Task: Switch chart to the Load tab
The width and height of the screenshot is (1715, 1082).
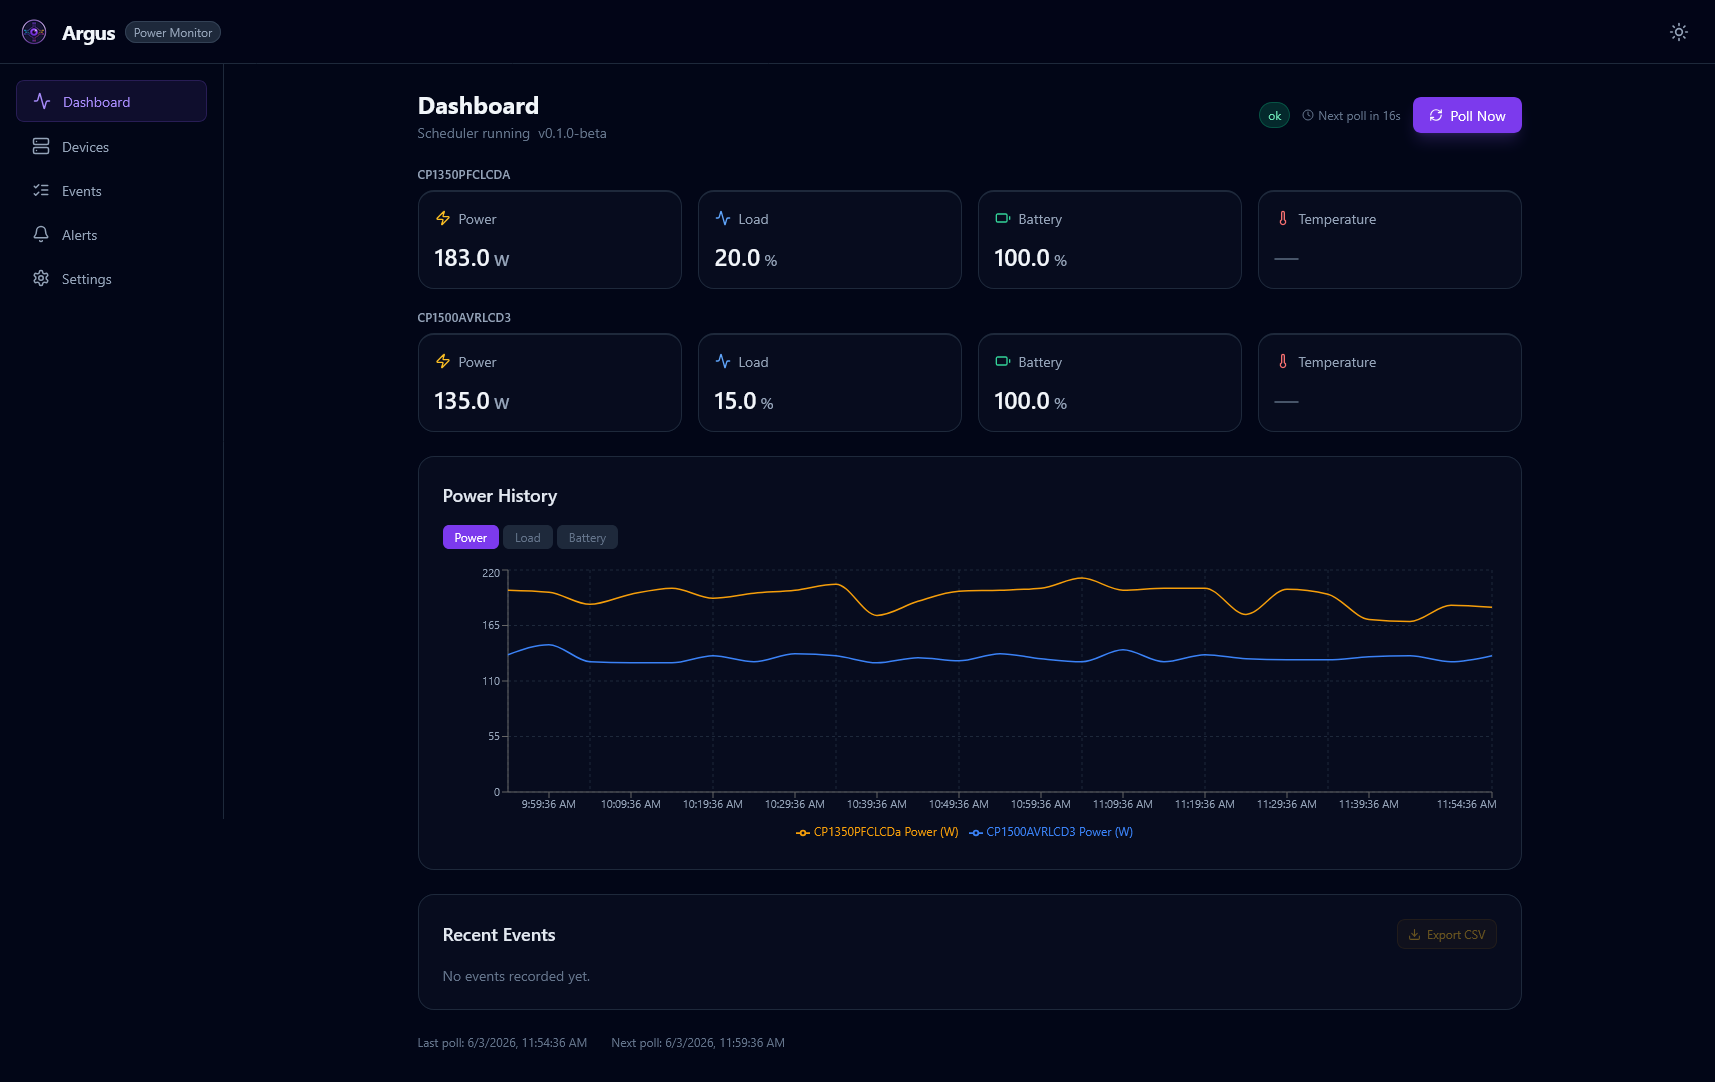Action: tap(528, 537)
